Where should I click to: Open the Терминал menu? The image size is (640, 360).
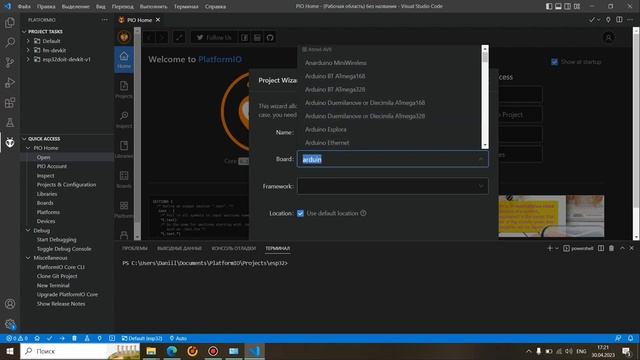[186, 6]
